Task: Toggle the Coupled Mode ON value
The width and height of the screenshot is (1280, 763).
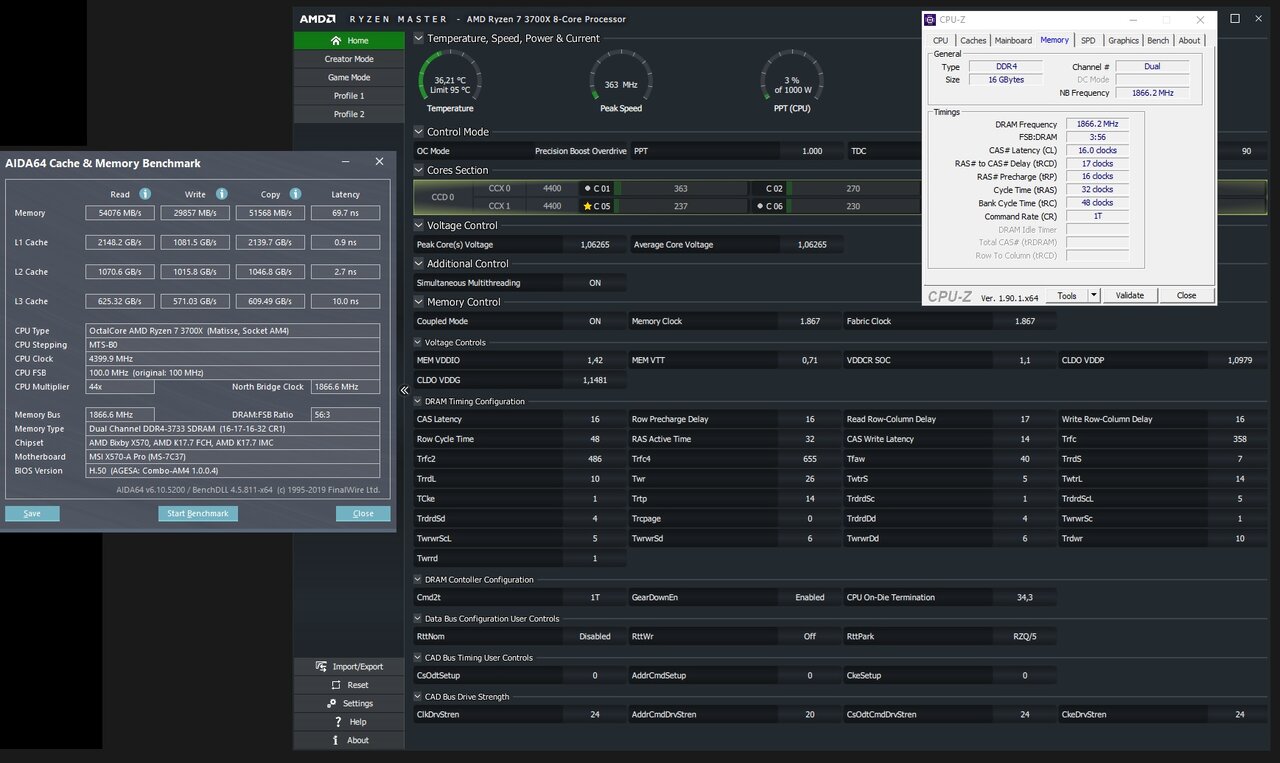Action: [x=595, y=321]
